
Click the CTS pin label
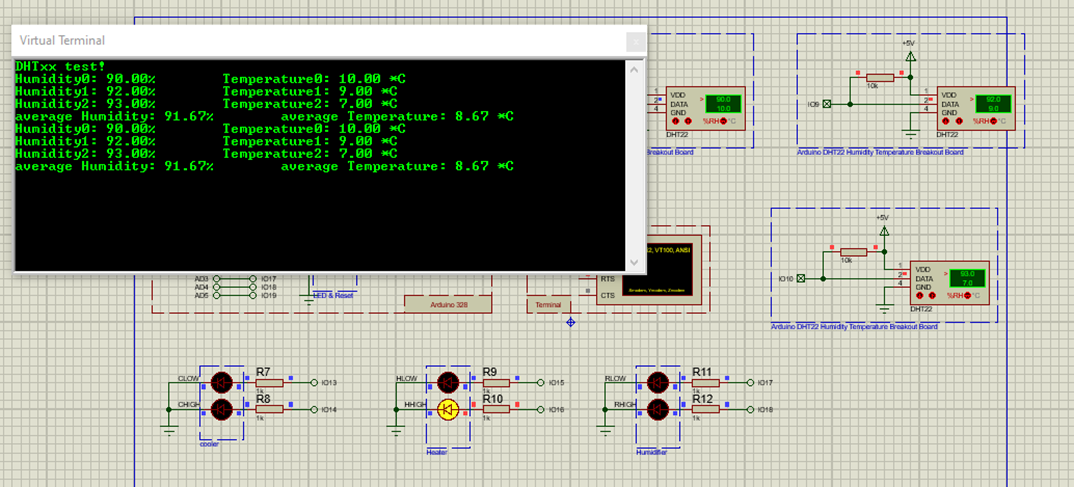click(x=607, y=295)
